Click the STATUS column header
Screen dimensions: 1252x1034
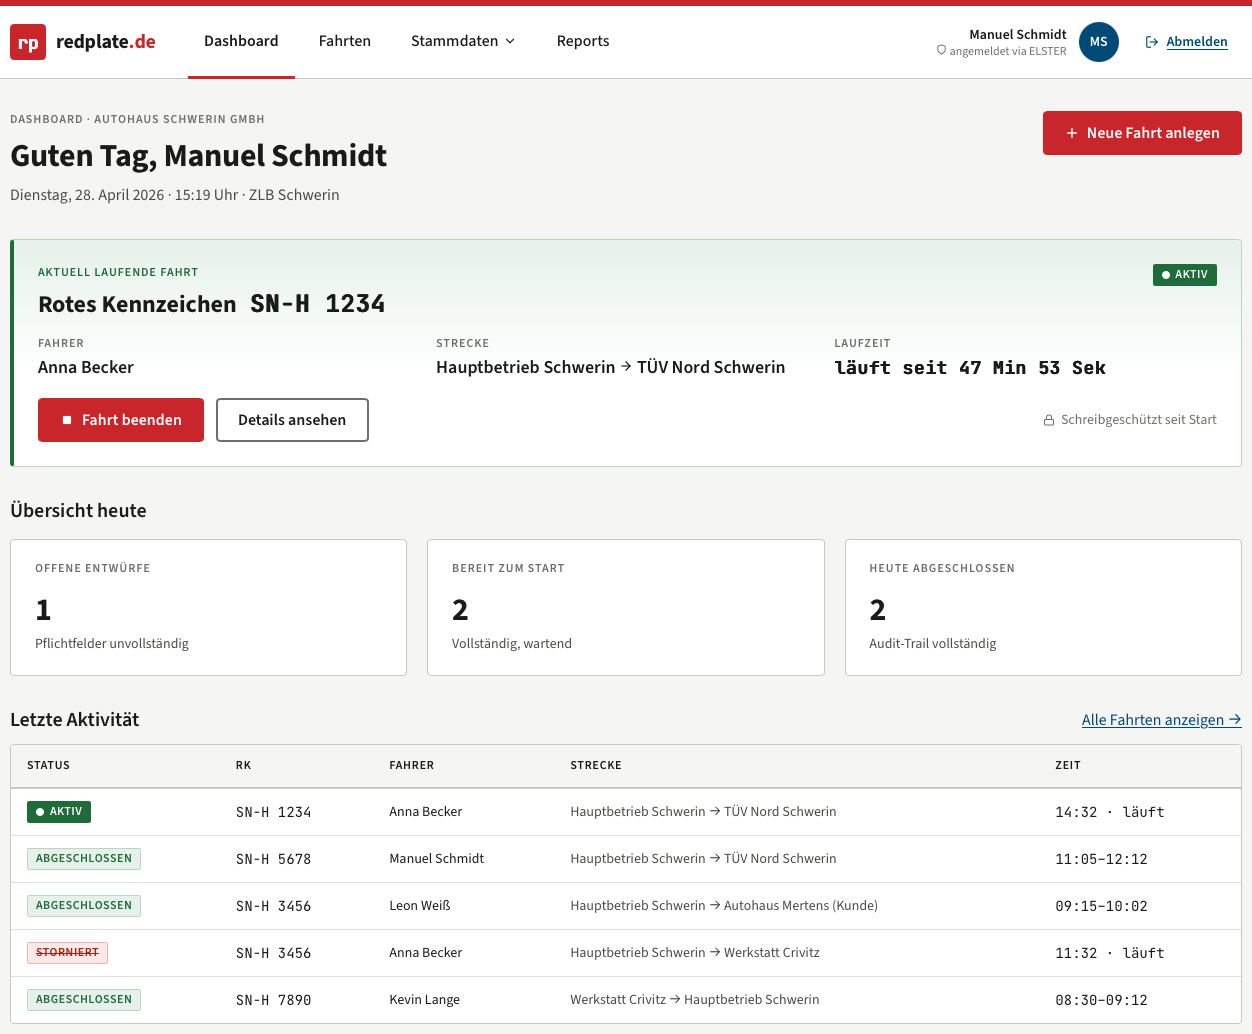pyautogui.click(x=48, y=765)
